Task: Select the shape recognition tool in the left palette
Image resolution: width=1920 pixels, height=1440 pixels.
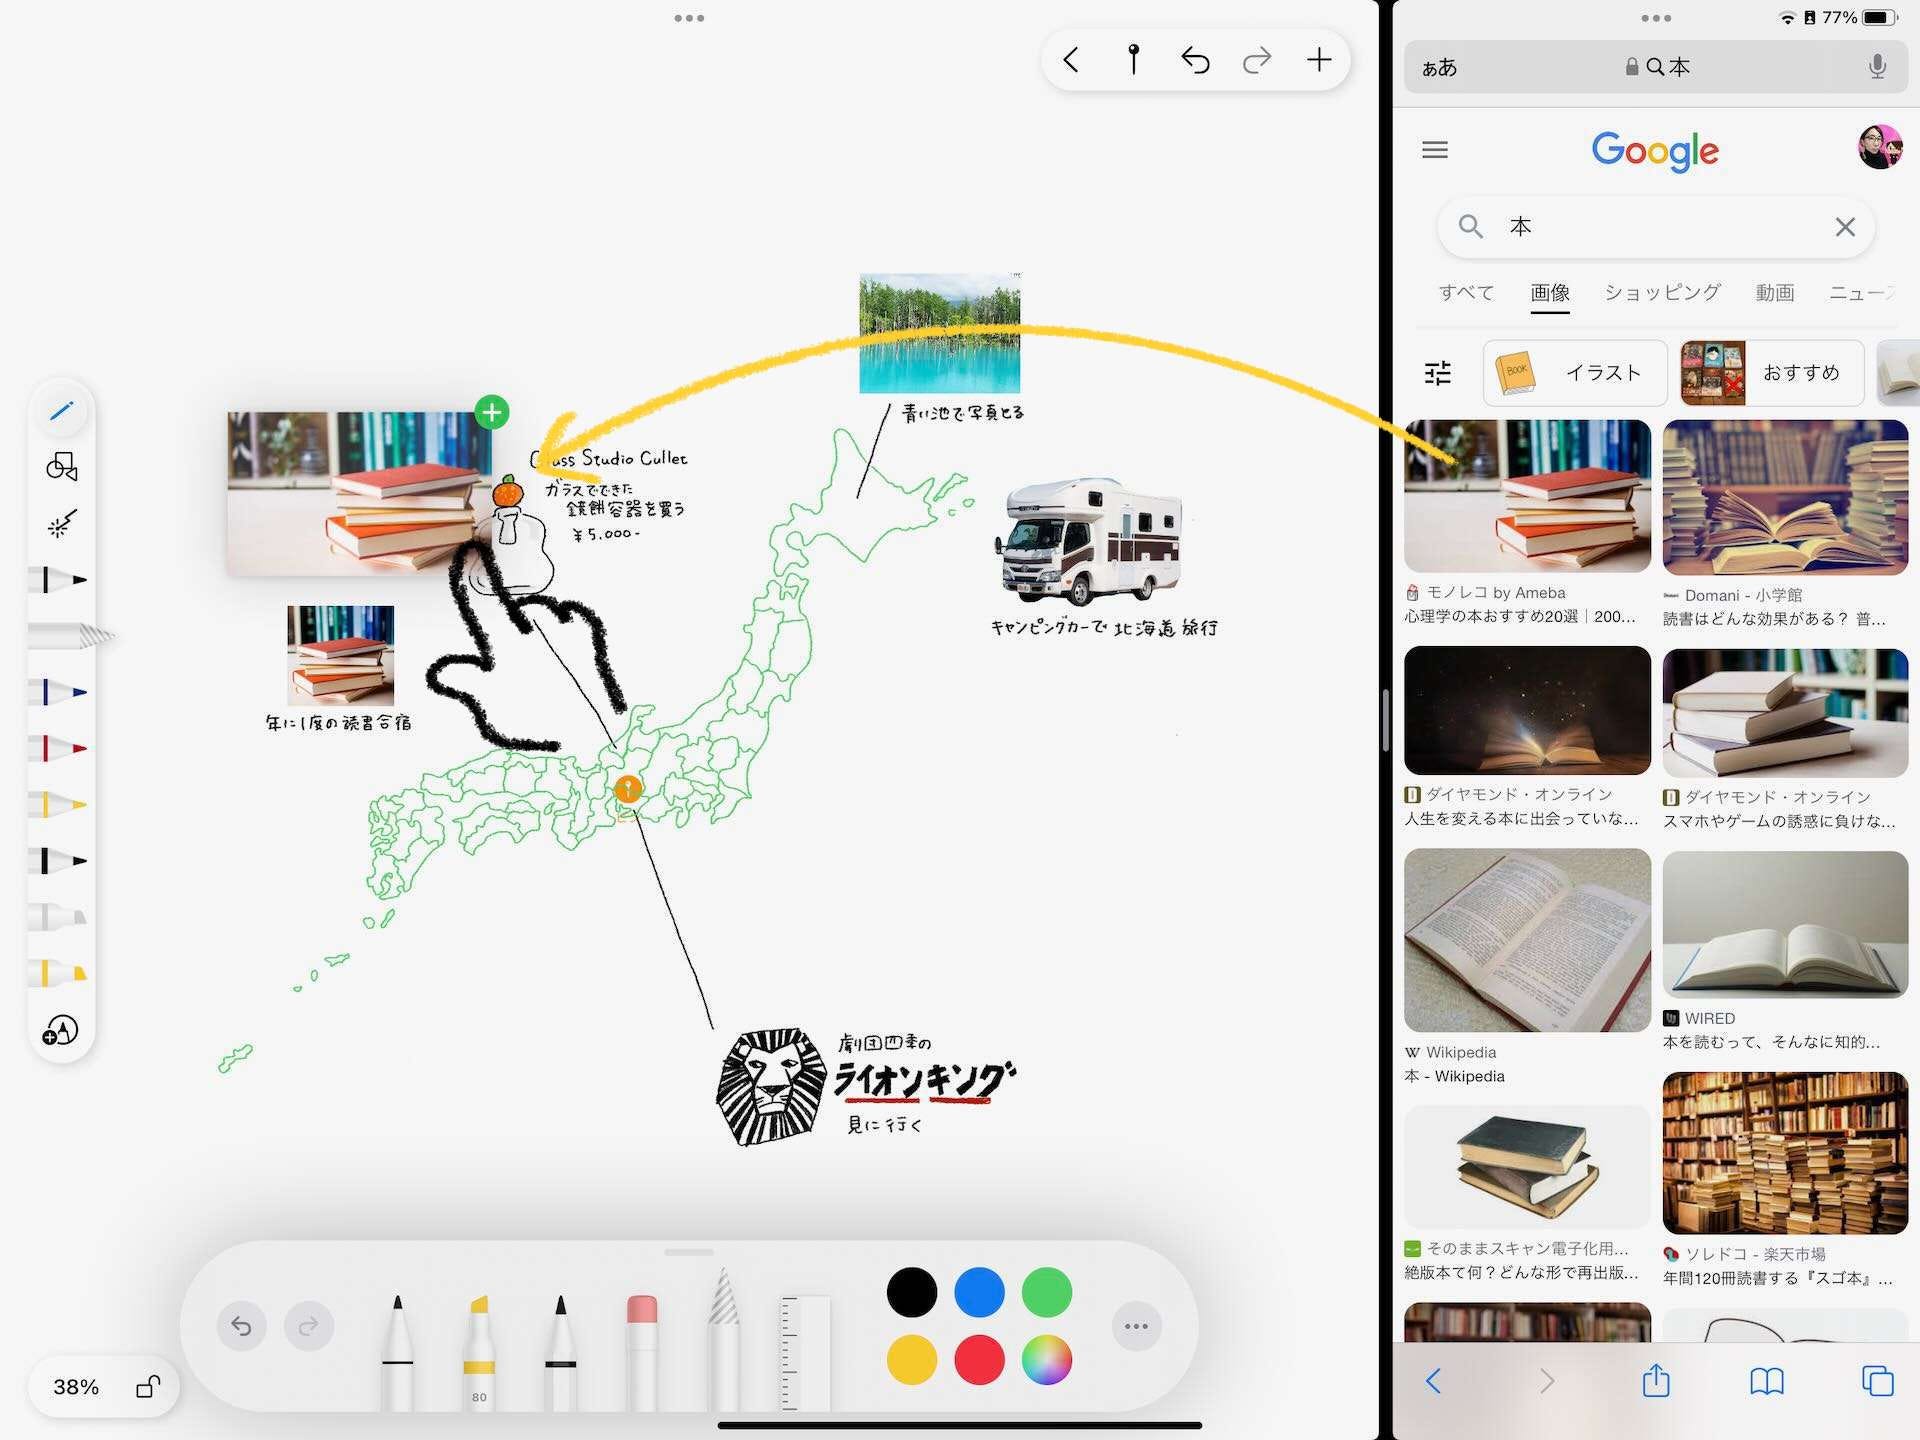Action: 62,467
